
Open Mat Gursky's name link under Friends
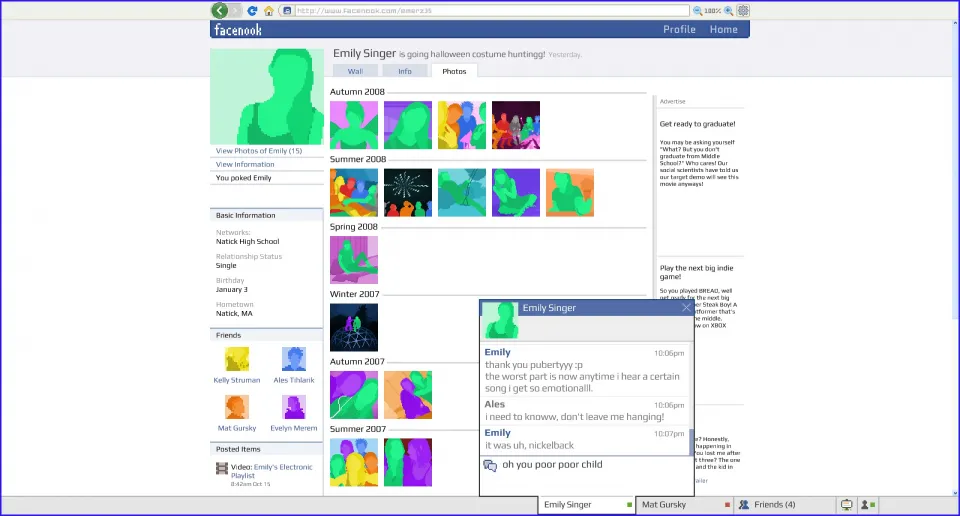point(237,428)
